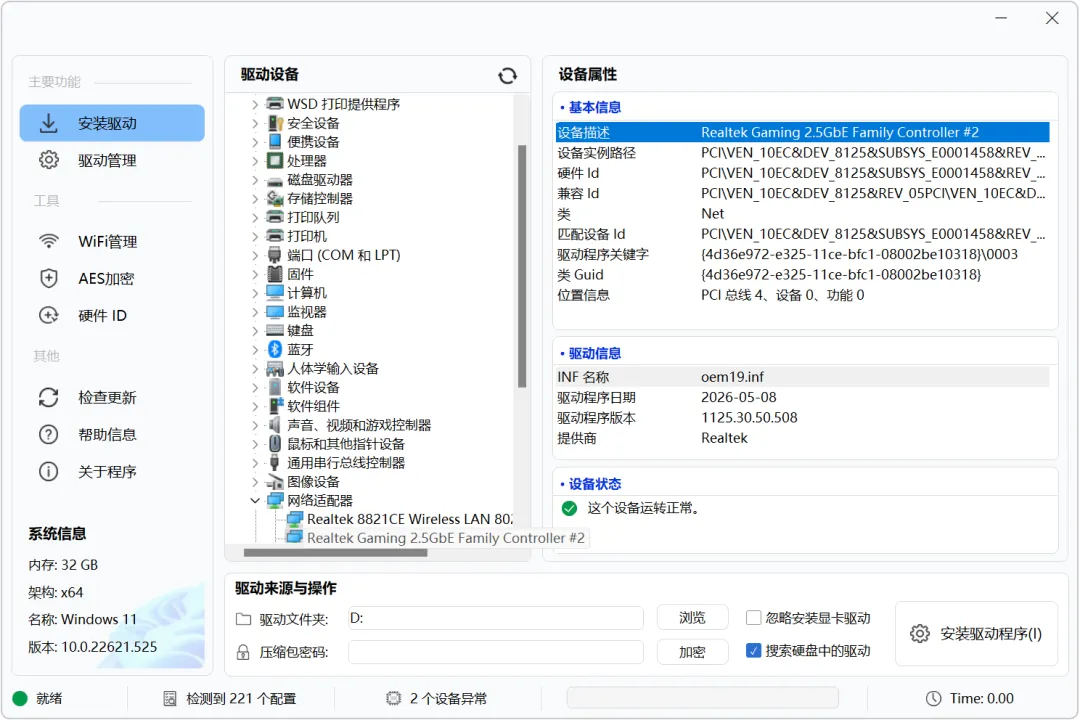Click the 鼠标和其他指针设备 mouse icon
Viewport: 1080px width, 720px height.
(275, 444)
